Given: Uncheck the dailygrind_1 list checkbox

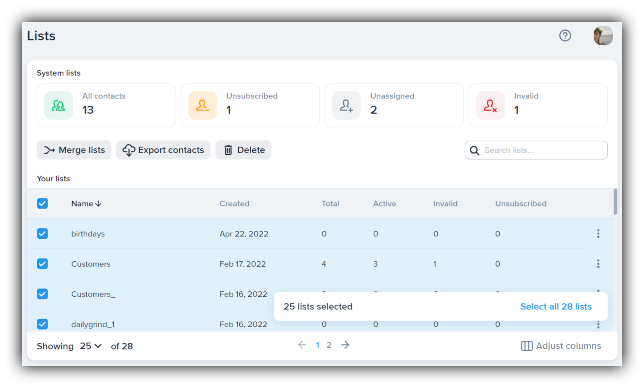Looking at the screenshot, I should [x=42, y=324].
